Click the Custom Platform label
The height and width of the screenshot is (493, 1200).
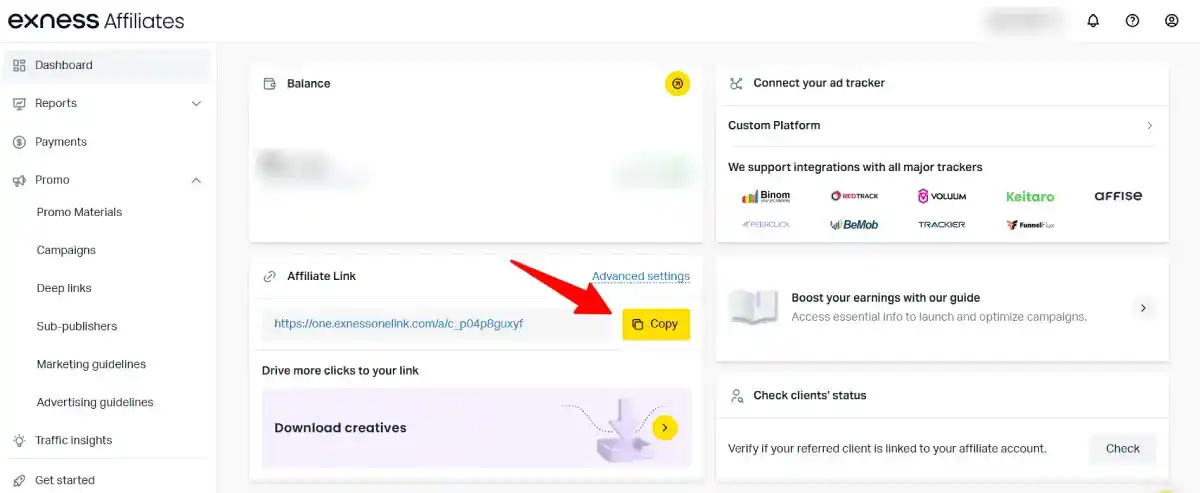[774, 126]
